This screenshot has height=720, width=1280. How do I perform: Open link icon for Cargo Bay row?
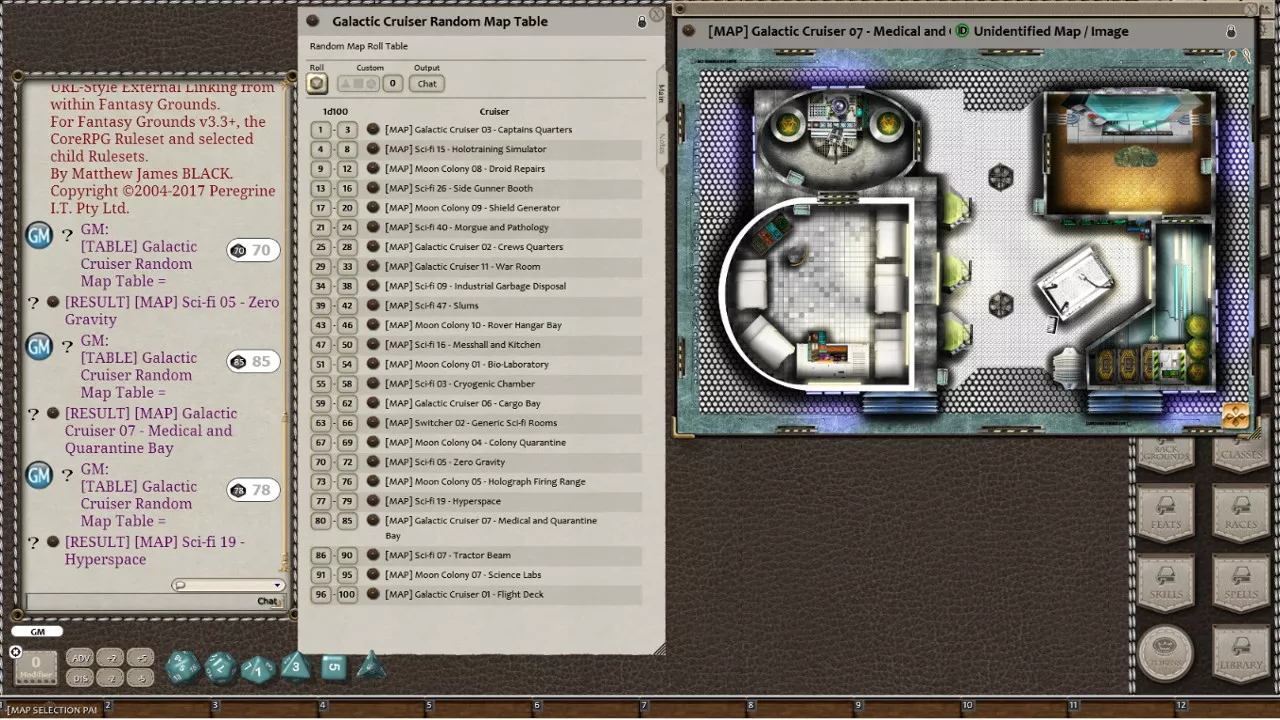(373, 403)
